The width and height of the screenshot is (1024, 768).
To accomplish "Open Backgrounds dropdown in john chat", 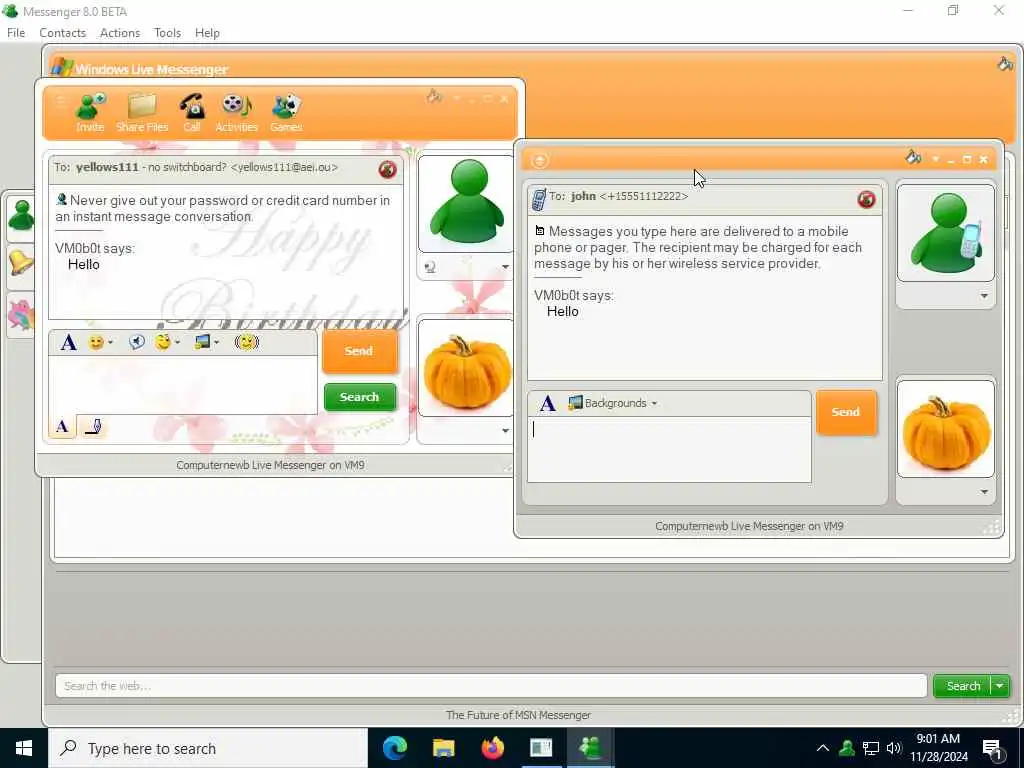I will (613, 403).
